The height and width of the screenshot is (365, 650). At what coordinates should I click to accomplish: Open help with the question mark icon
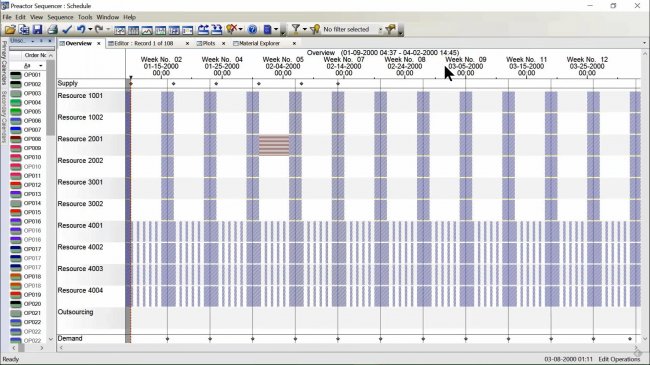click(x=252, y=29)
